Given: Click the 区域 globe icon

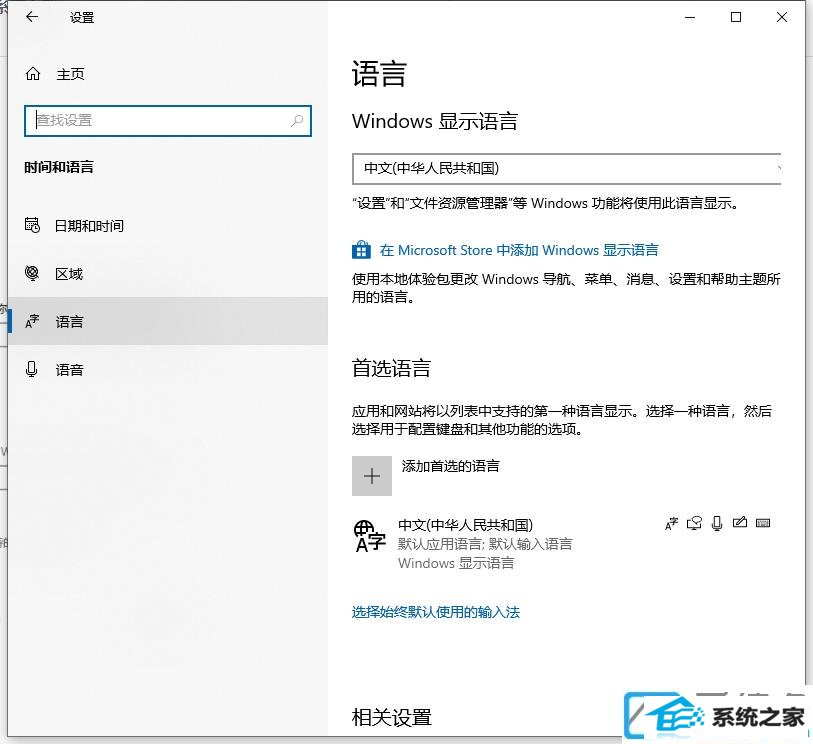Looking at the screenshot, I should [32, 273].
